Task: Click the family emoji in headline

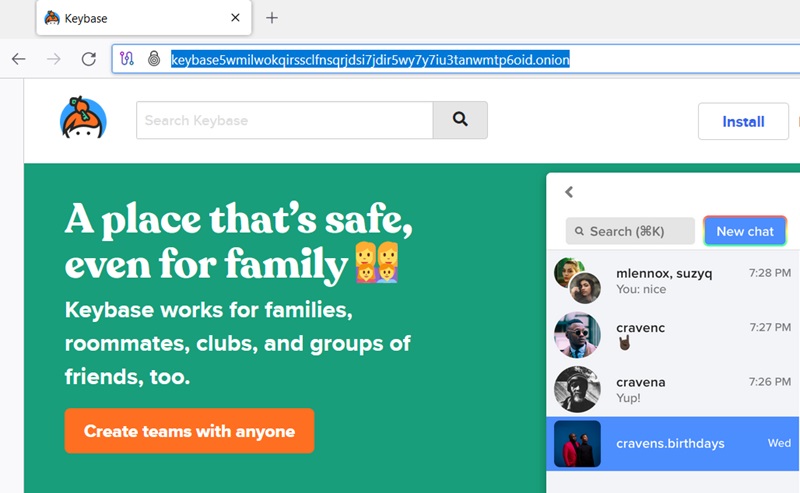Action: (x=377, y=262)
